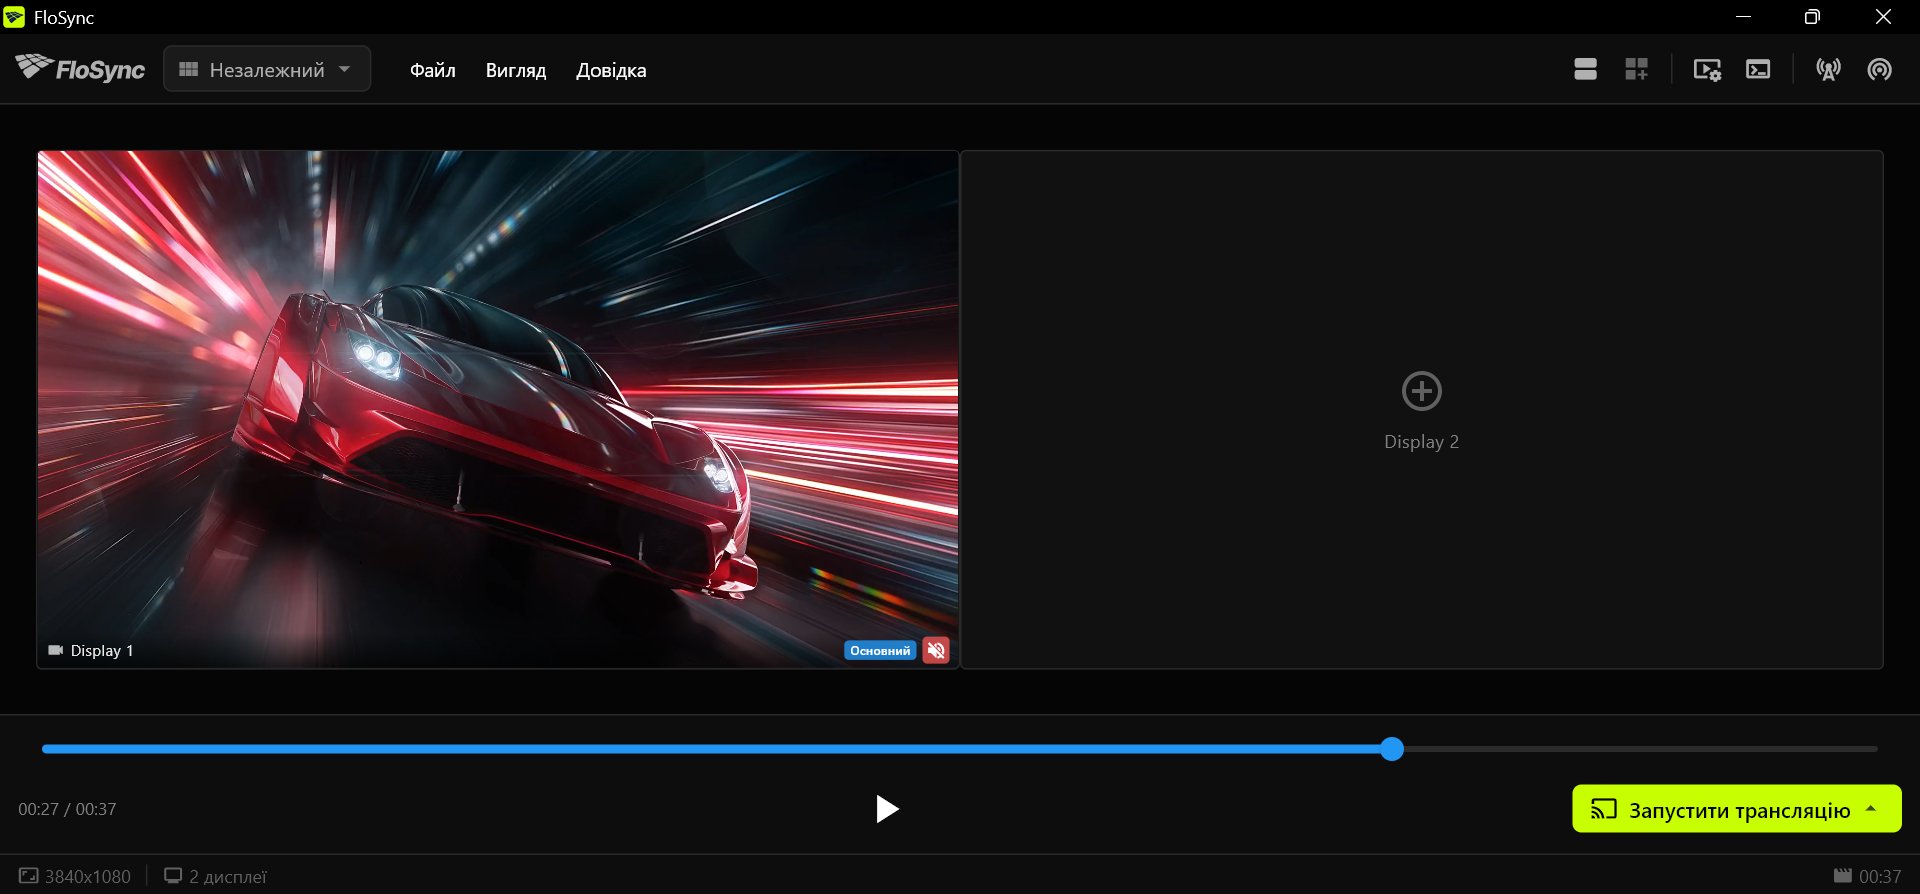Add media to Display 2 with plus icon
This screenshot has height=894, width=1920.
[x=1422, y=391]
